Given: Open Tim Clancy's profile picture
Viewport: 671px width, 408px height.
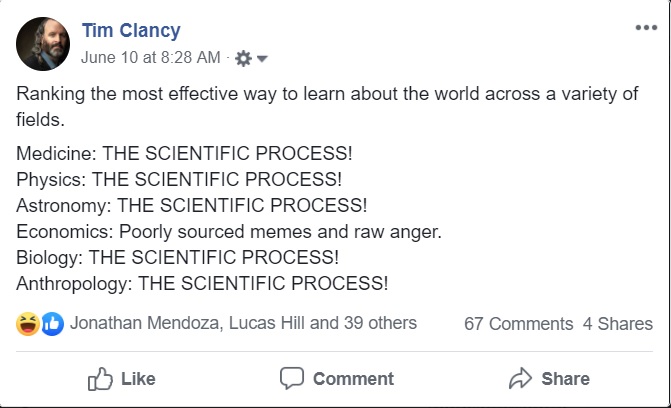Looking at the screenshot, I should coord(43,44).
